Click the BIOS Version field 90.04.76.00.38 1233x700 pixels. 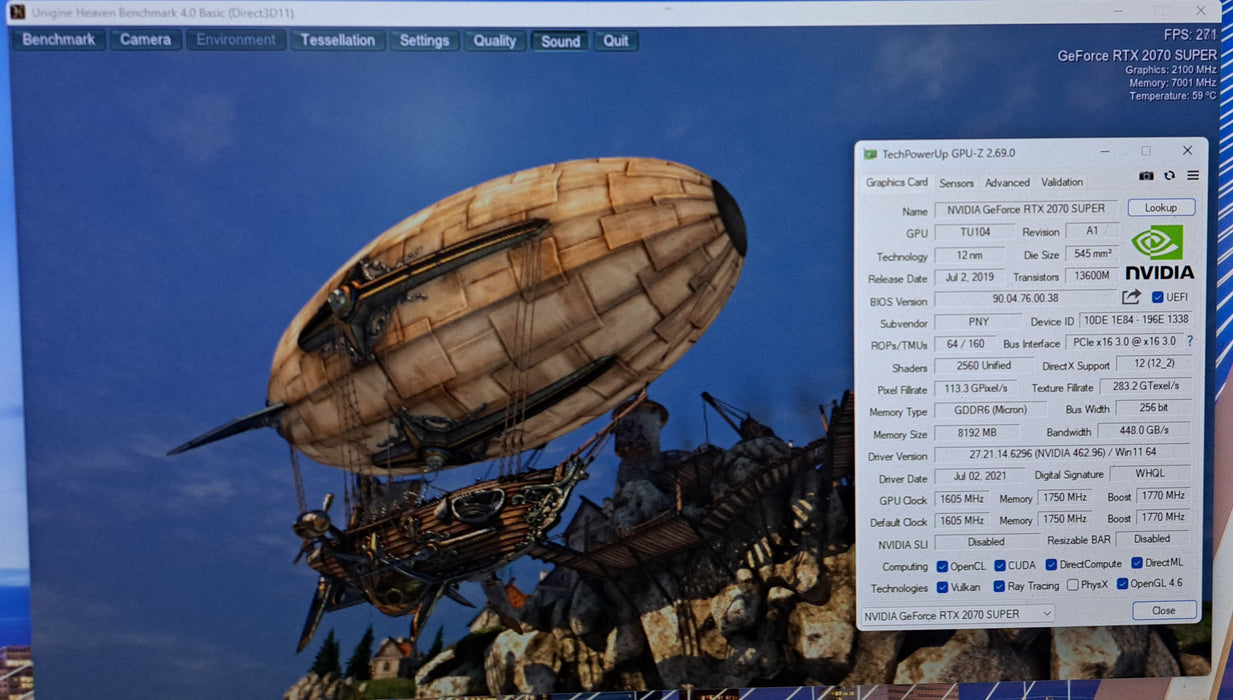1026,299
